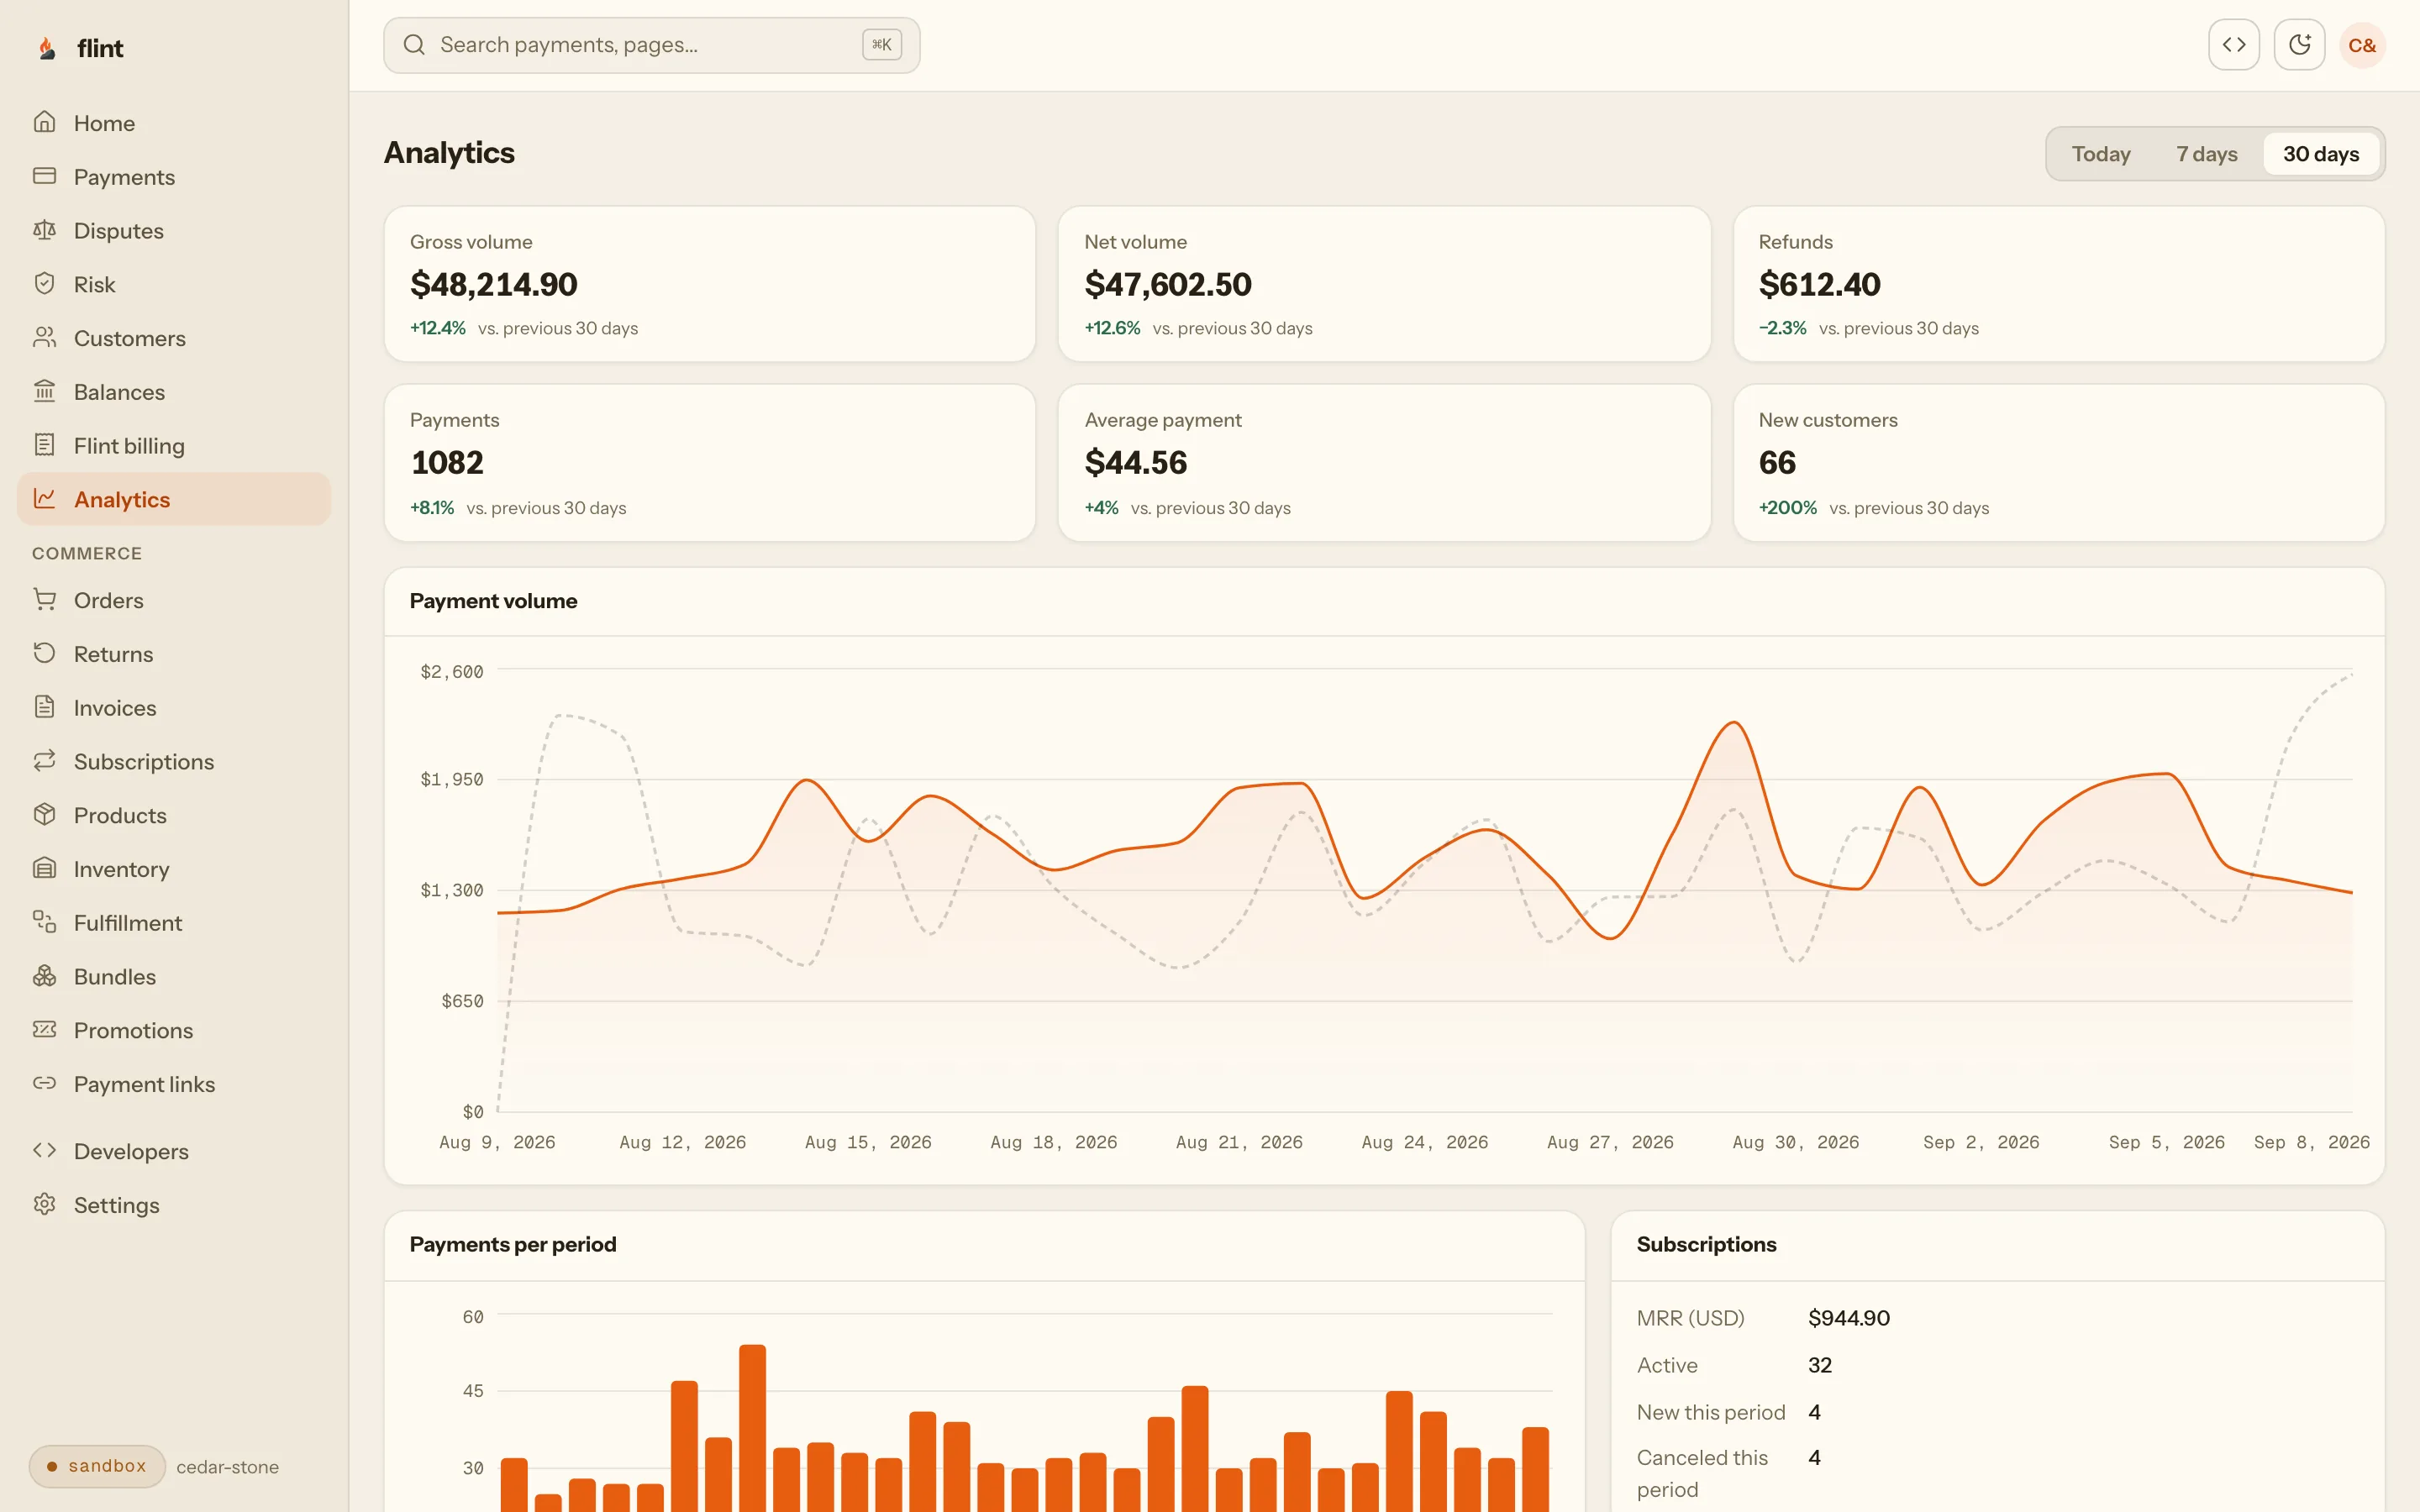Click the Orders cart icon
Image resolution: width=2420 pixels, height=1512 pixels.
point(44,599)
